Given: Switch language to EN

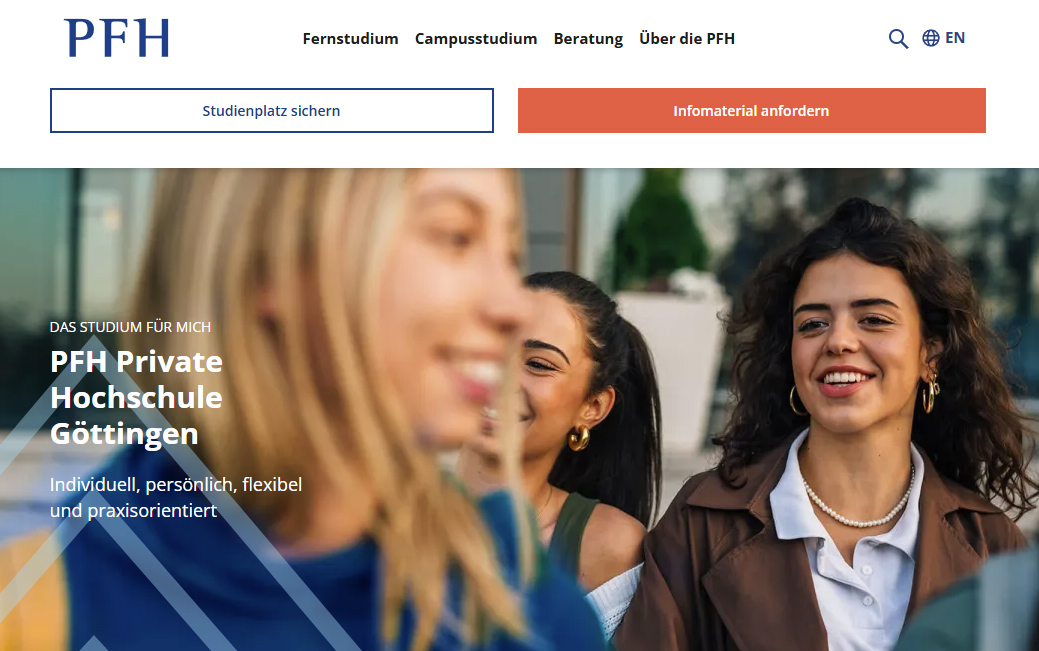Looking at the screenshot, I should click(x=955, y=38).
